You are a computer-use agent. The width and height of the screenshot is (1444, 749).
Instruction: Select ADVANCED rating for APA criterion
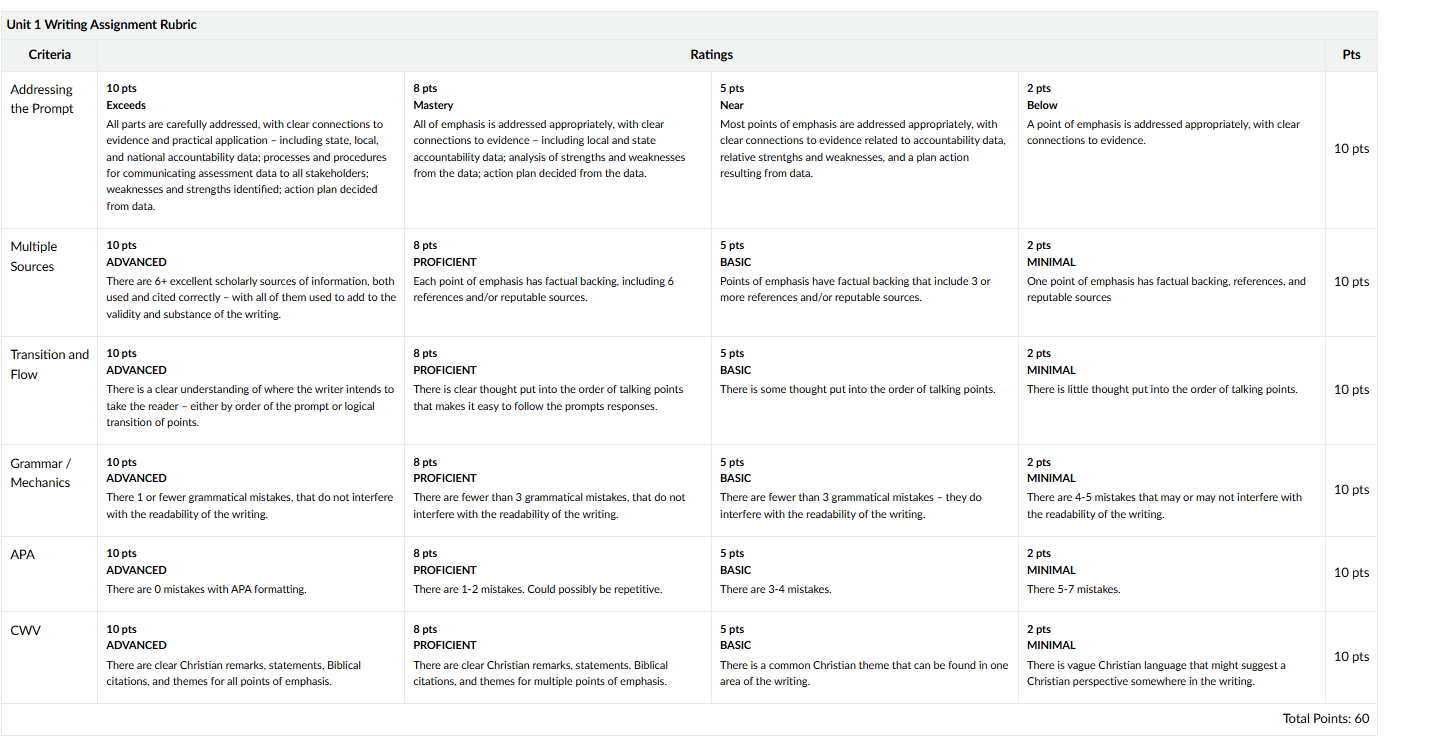tap(251, 574)
